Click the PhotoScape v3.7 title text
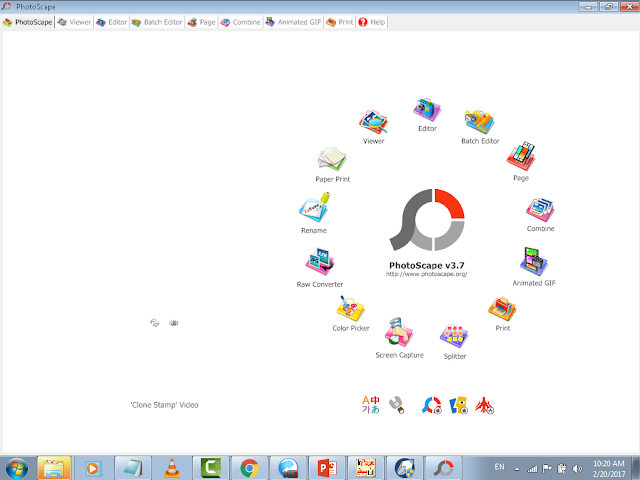 click(427, 265)
